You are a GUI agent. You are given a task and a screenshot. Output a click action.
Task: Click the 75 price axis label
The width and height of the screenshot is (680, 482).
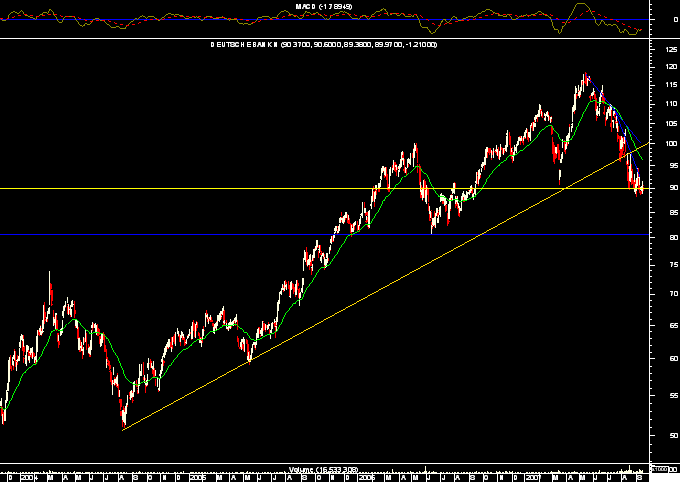(673, 265)
